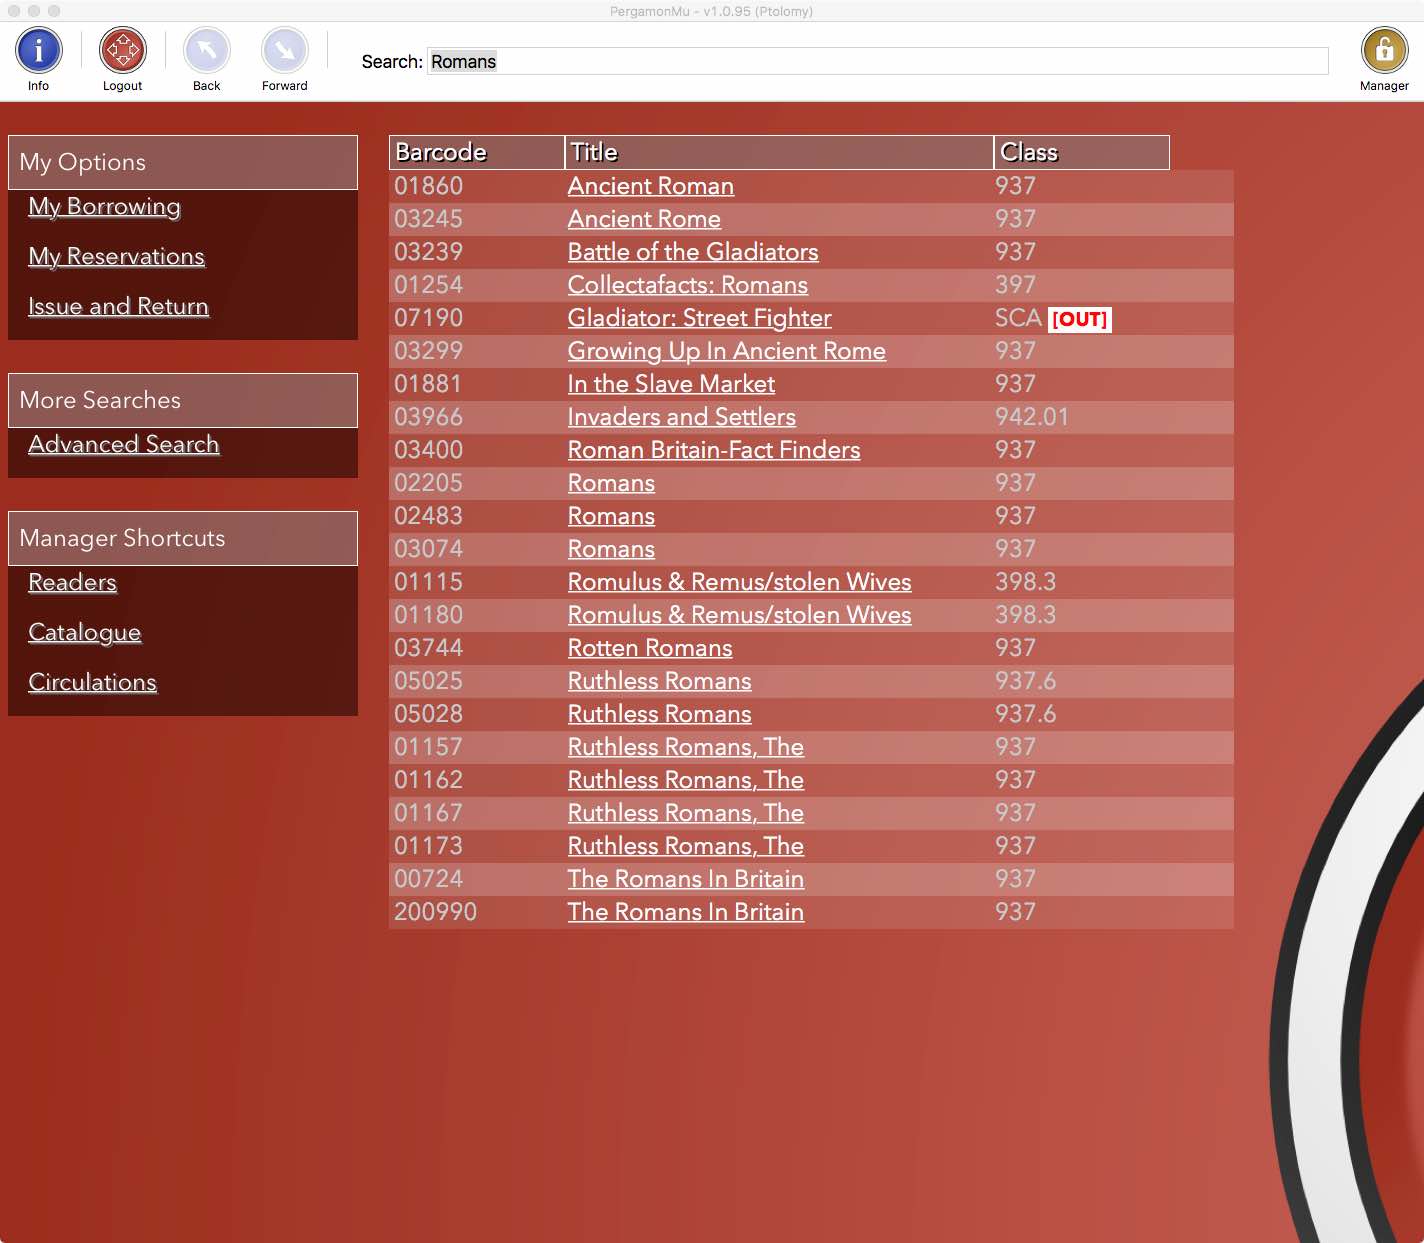
Task: Open the title Ancient Rome
Action: (645, 219)
